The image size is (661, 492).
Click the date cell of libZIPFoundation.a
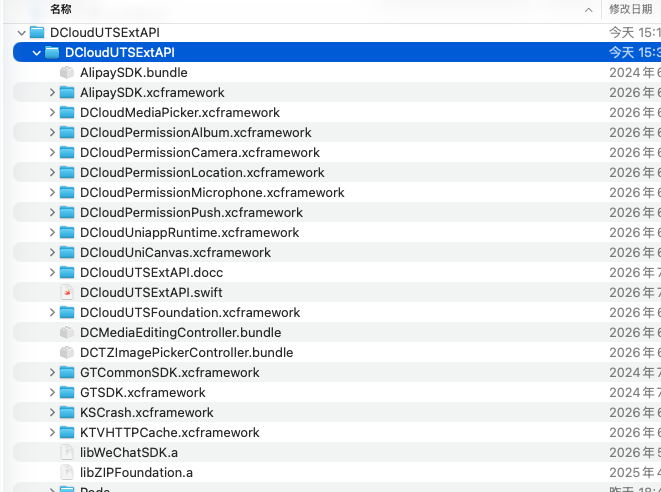pyautogui.click(x=634, y=473)
